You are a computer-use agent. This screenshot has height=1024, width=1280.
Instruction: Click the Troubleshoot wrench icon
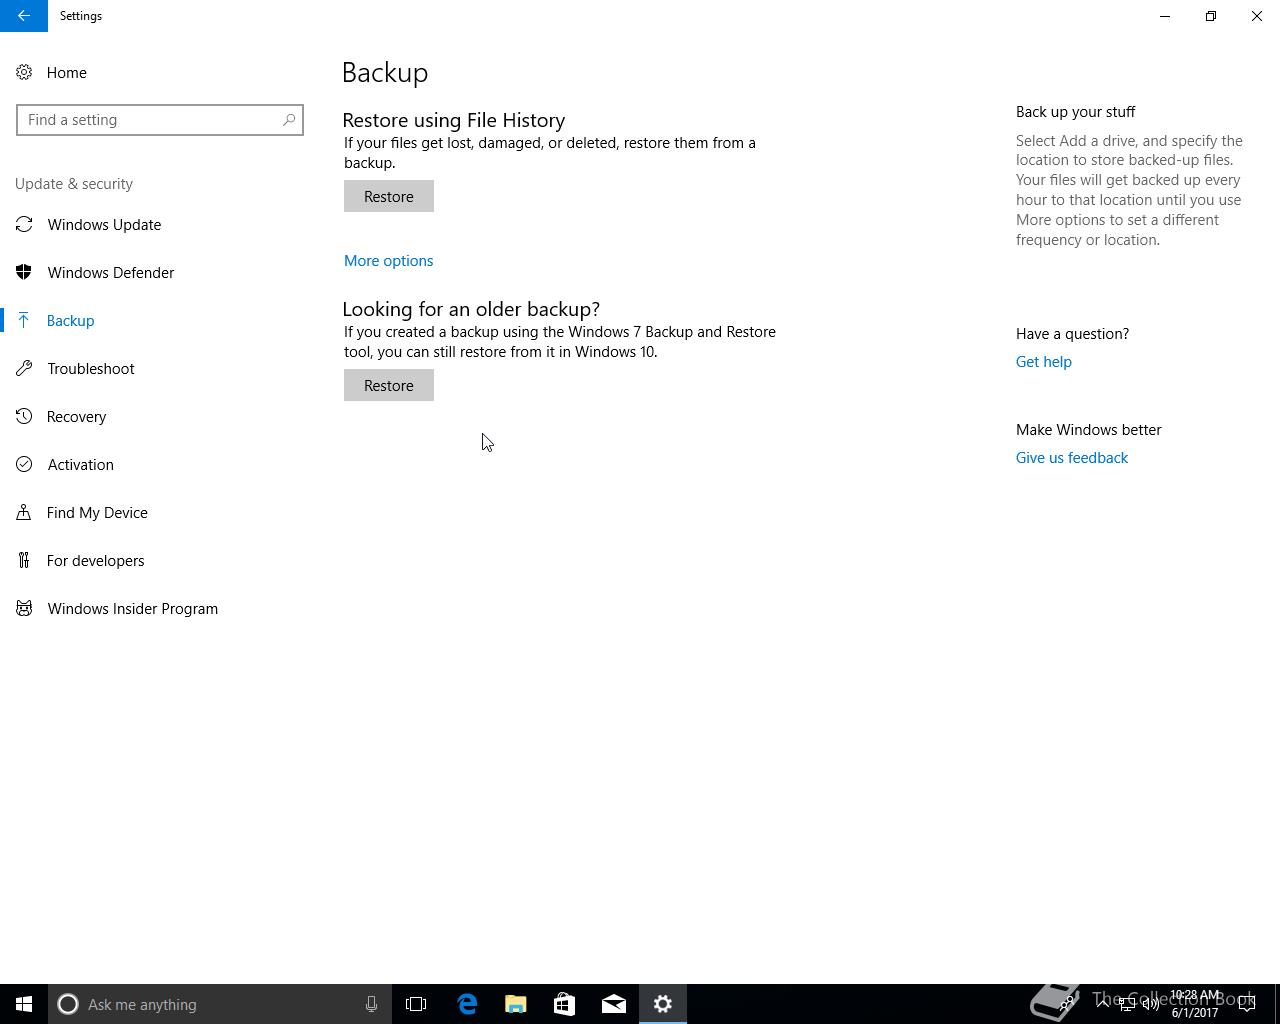24,368
